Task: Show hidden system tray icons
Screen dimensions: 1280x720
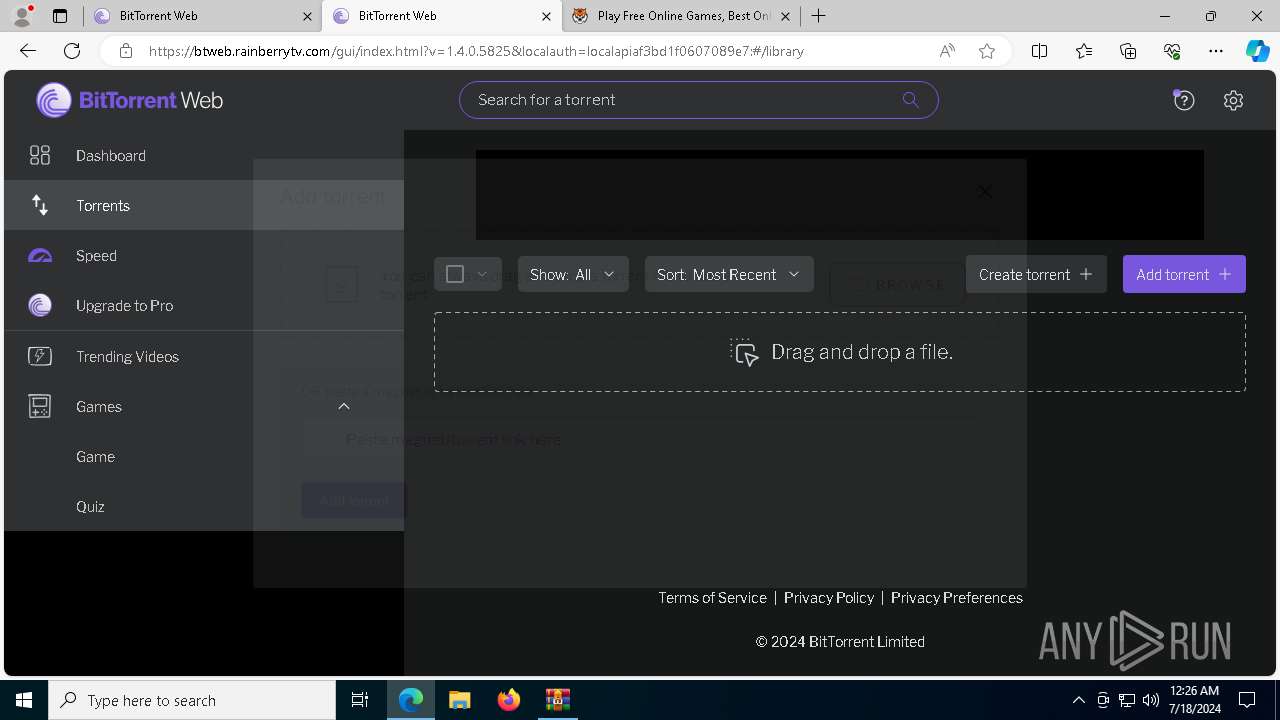Action: 1078,700
